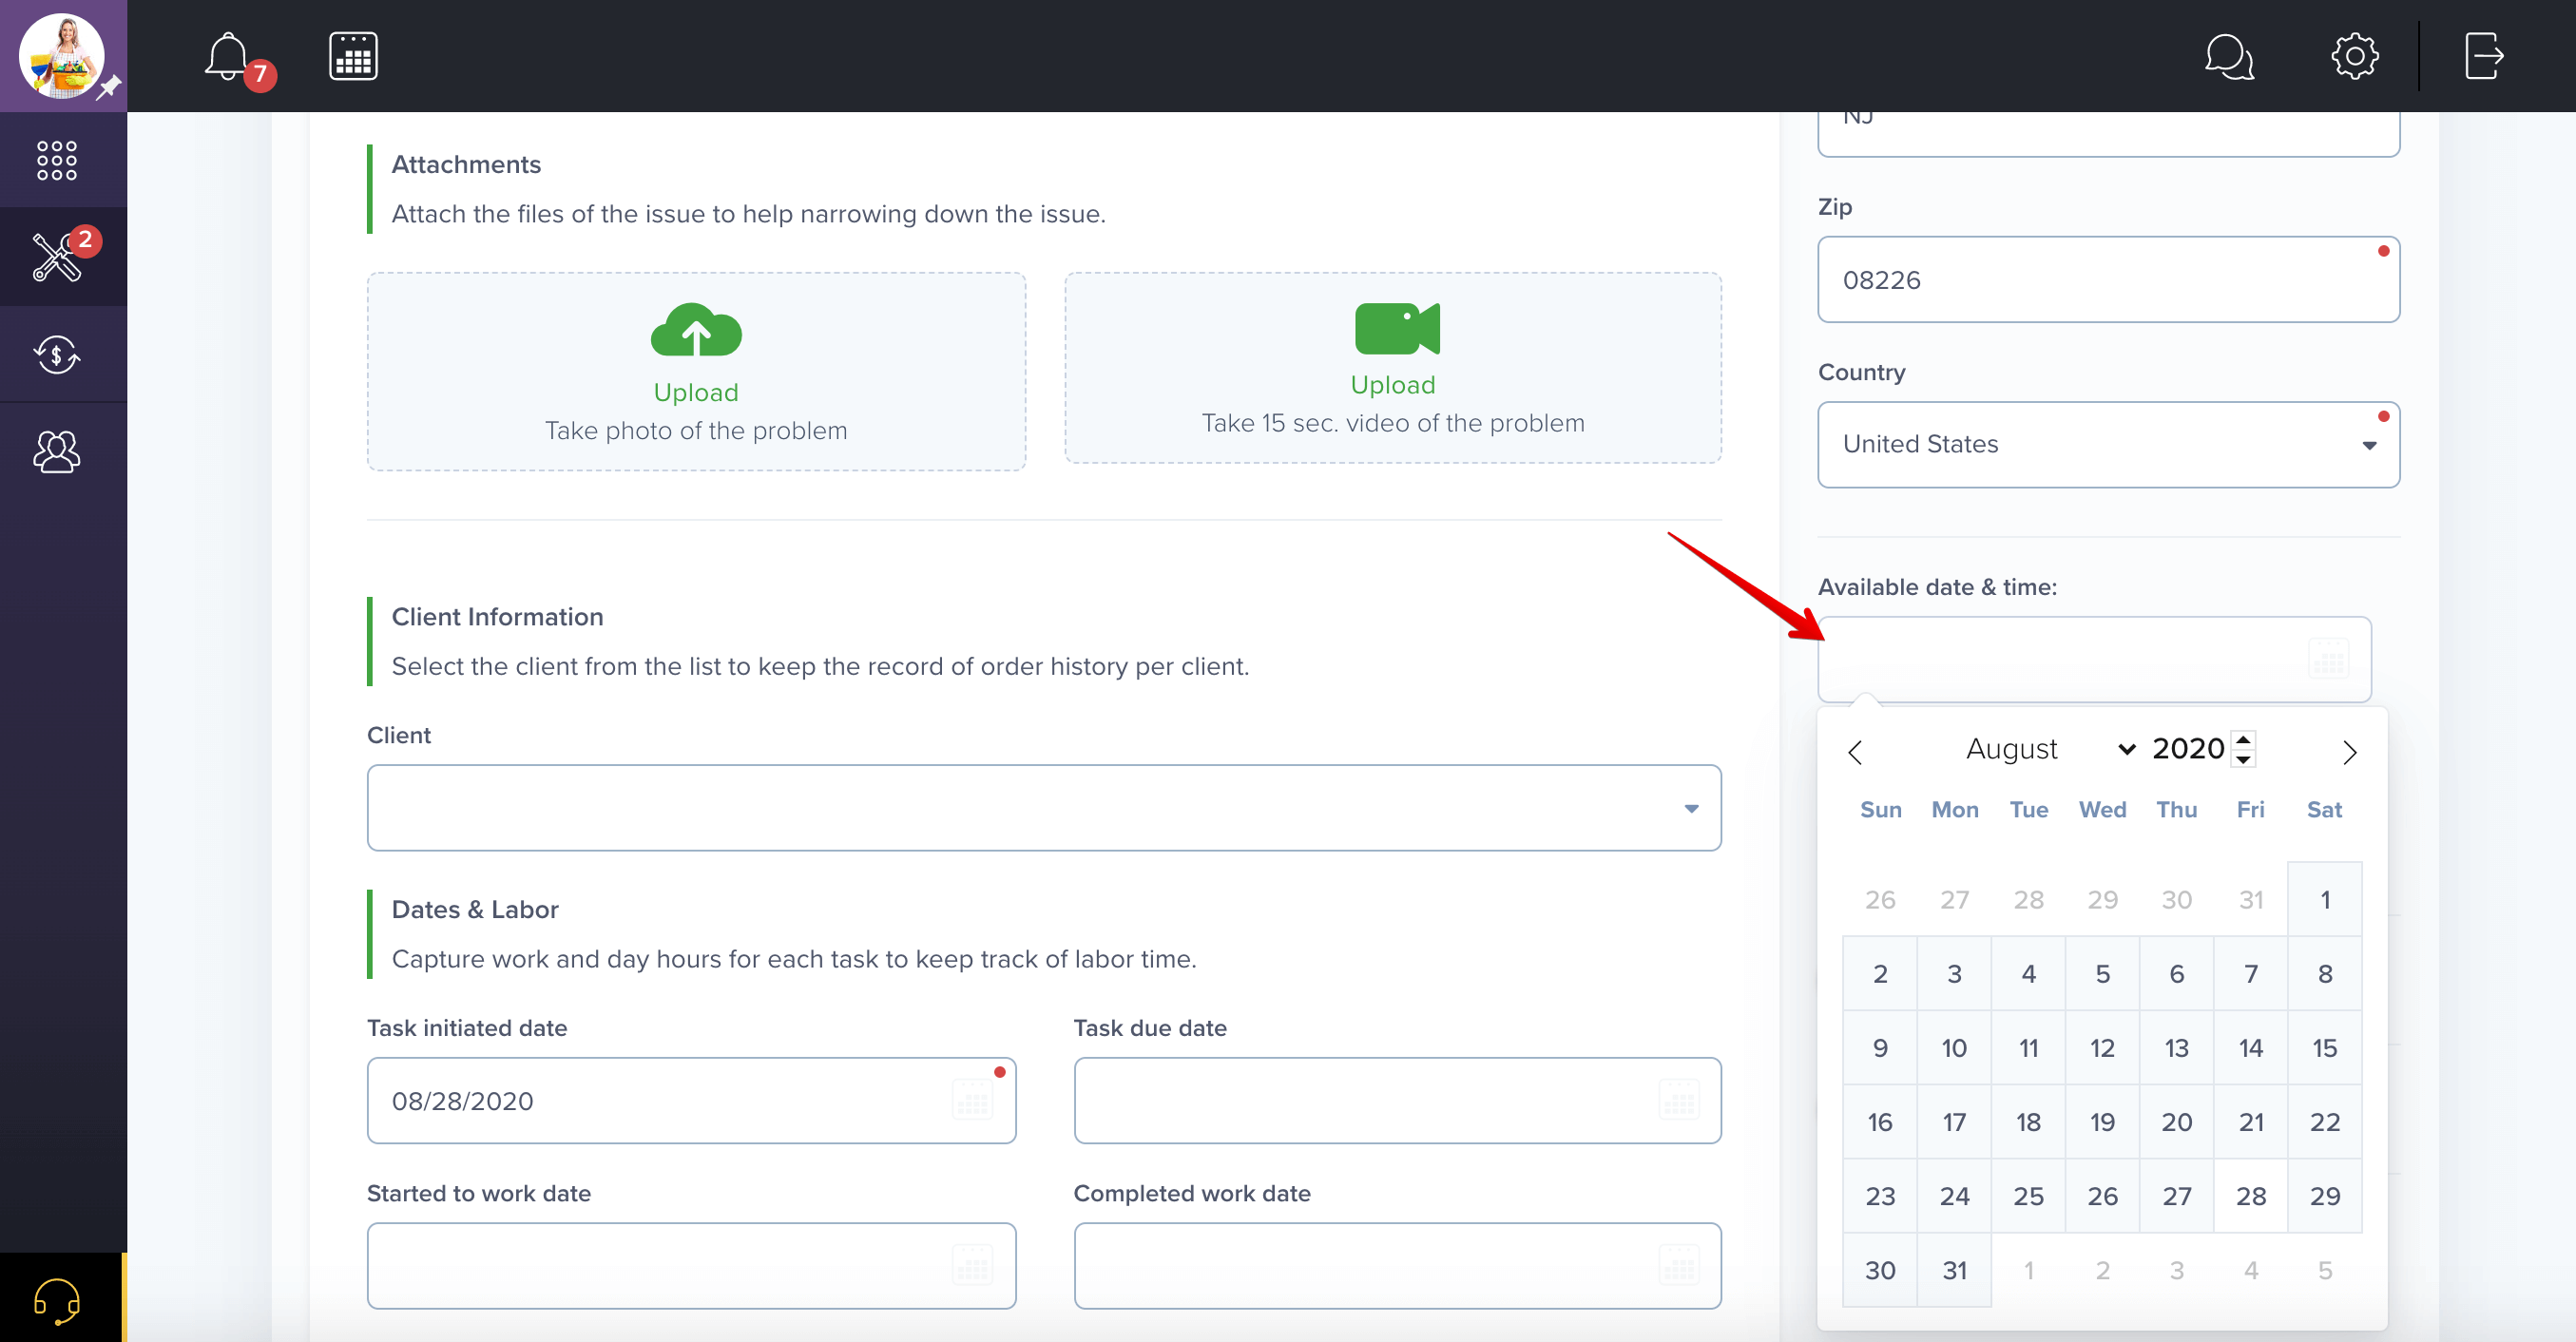Open the contacts people icon in sidebar
2576x1342 pixels.
coord(57,451)
